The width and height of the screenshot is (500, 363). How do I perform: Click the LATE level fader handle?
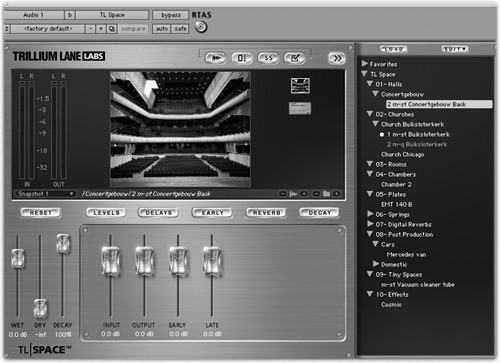pyautogui.click(x=212, y=261)
